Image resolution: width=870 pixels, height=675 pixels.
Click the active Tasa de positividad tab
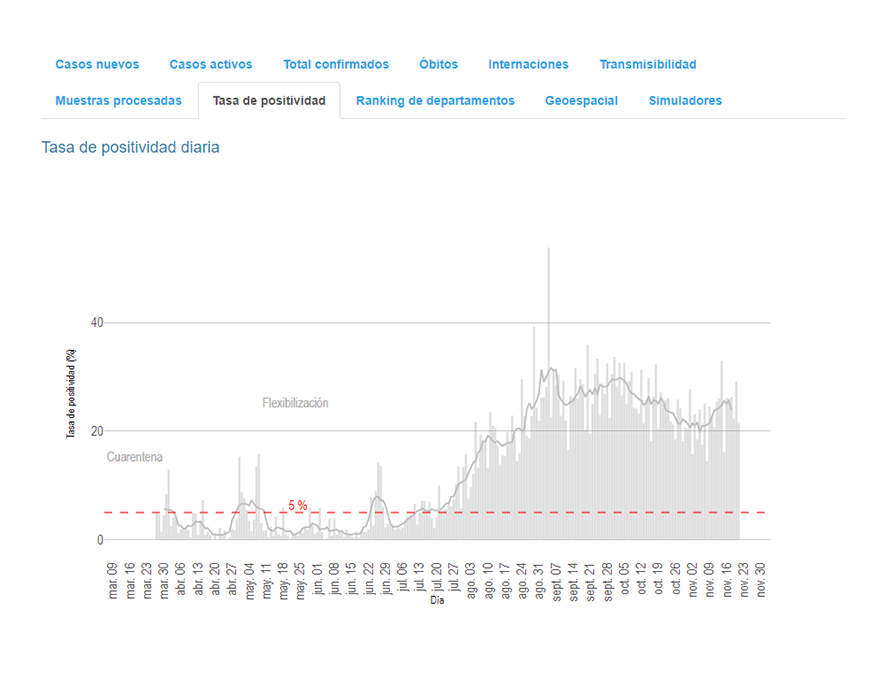click(269, 101)
